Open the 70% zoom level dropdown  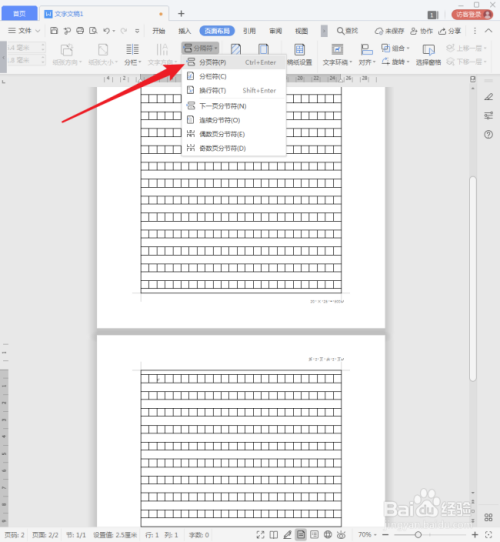[367, 534]
